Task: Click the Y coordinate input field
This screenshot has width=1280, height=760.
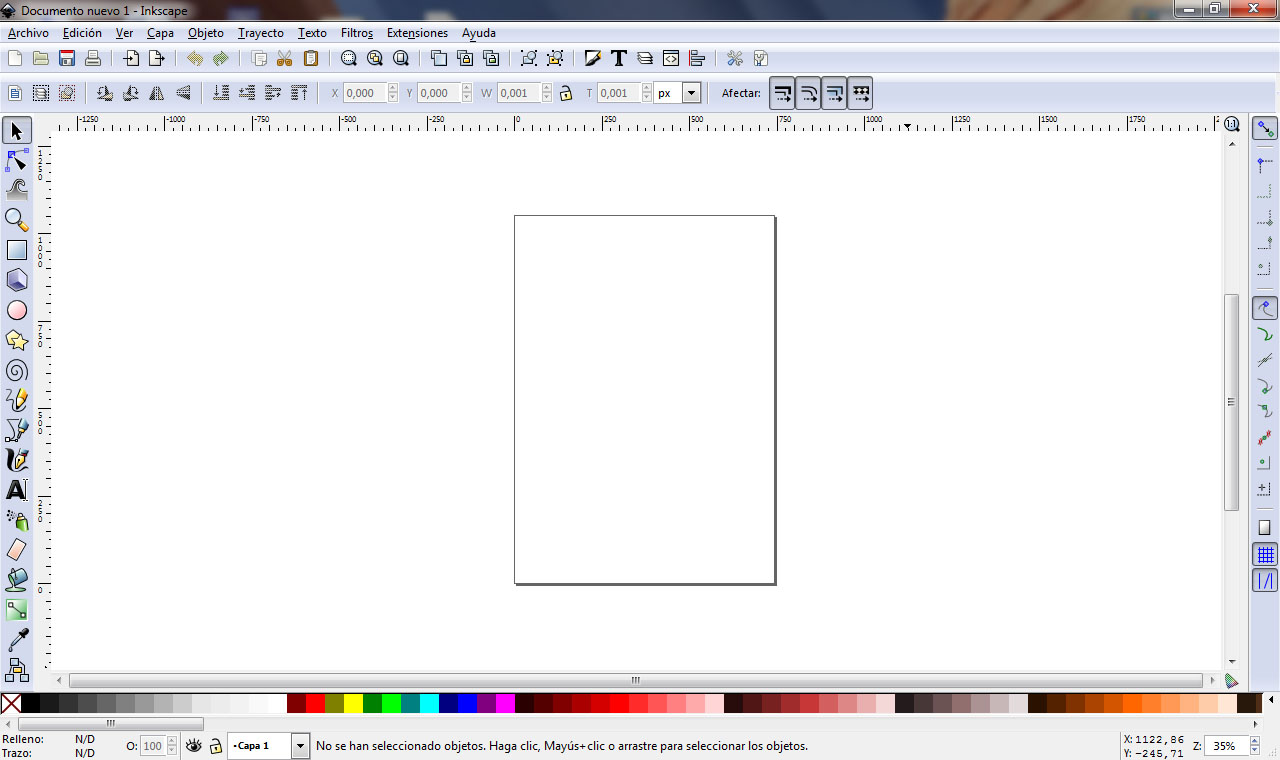Action: coord(439,93)
